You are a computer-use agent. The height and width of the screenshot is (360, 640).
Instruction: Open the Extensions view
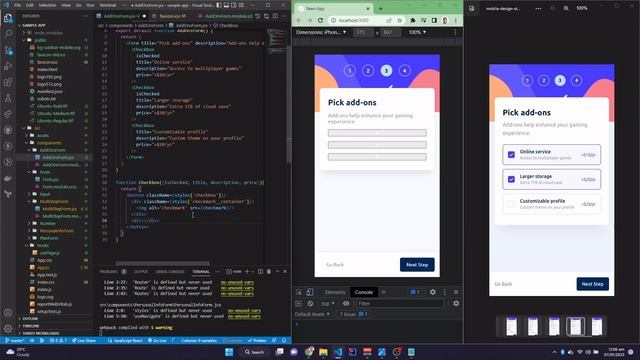click(8, 82)
